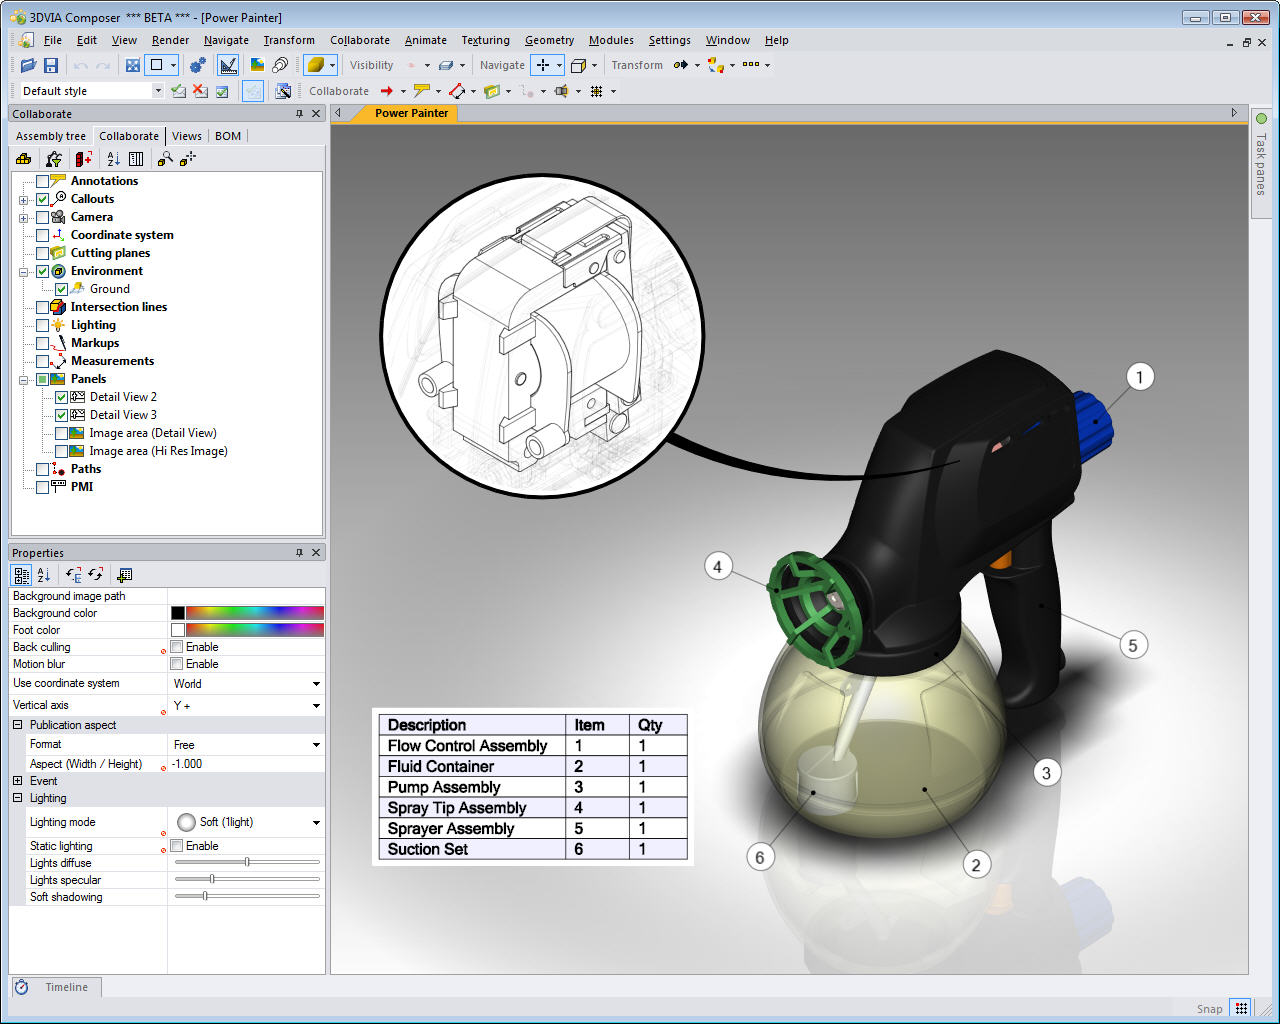
Task: Expand the Event property group
Action: click(x=18, y=781)
